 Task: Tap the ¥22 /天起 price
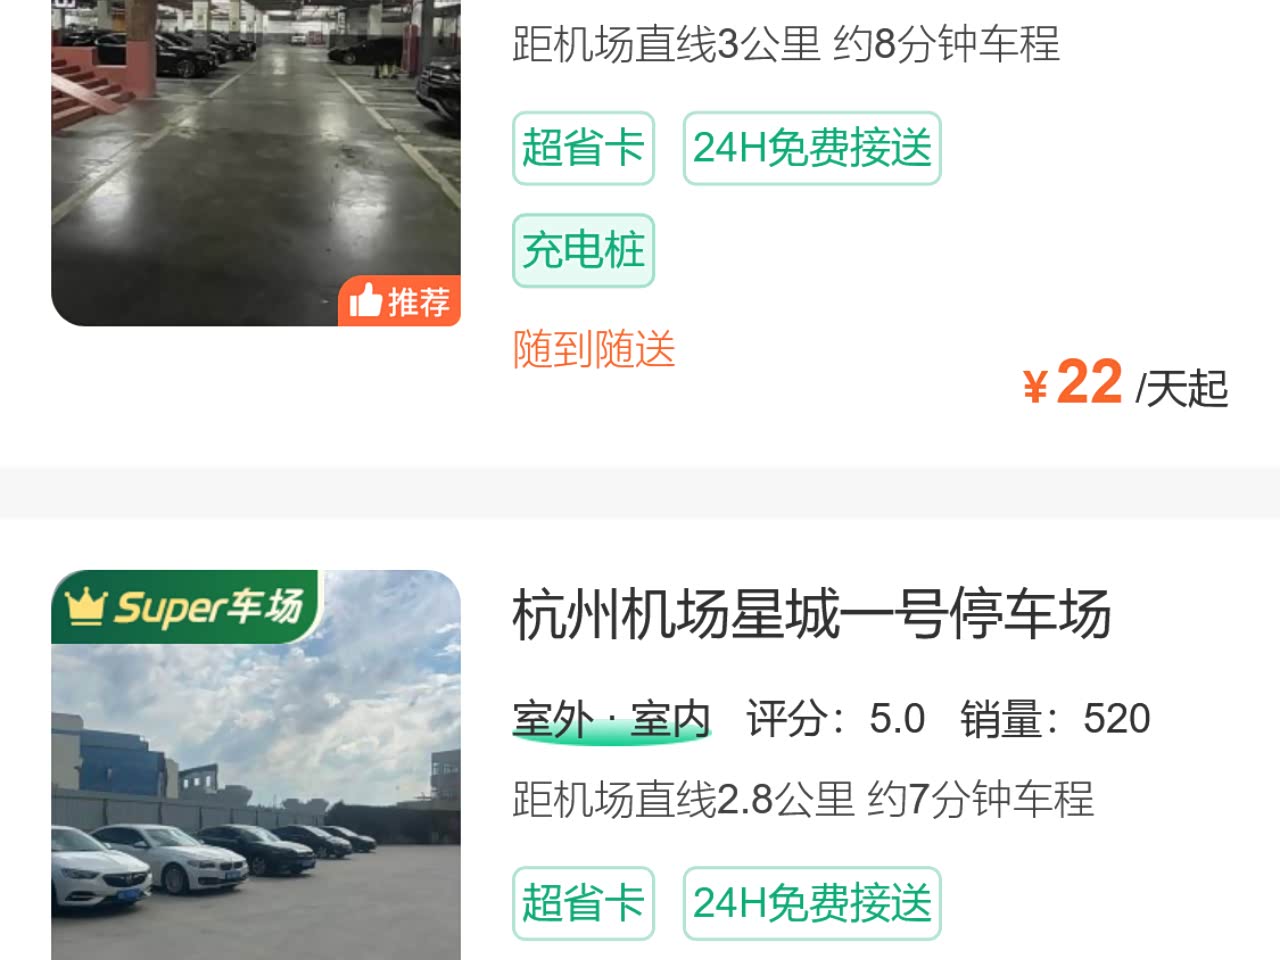point(1125,384)
